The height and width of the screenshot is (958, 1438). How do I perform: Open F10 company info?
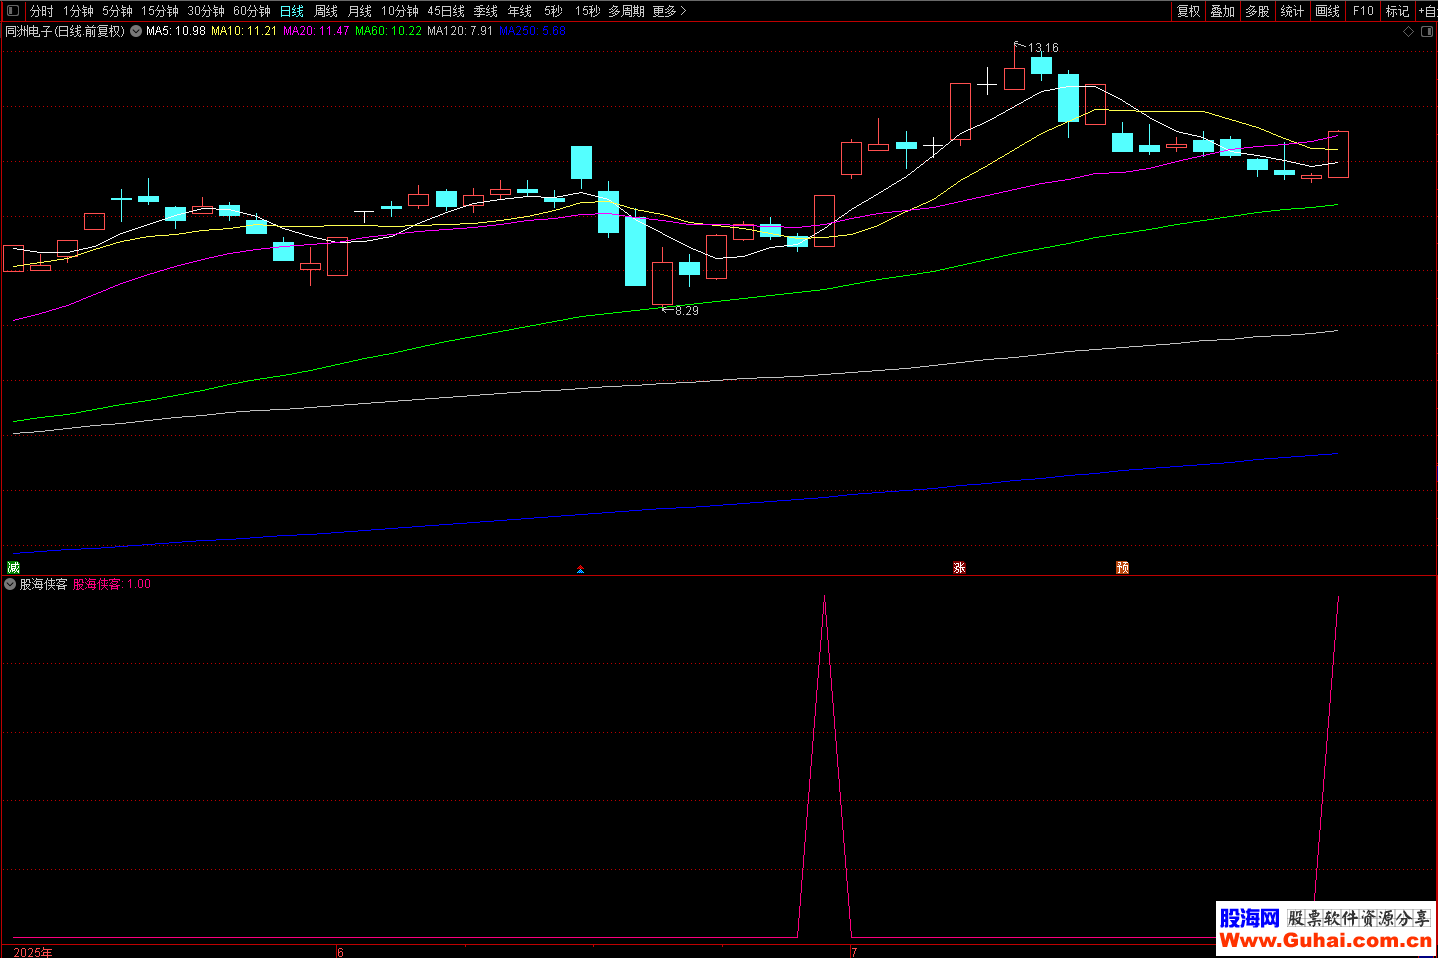click(x=1363, y=11)
